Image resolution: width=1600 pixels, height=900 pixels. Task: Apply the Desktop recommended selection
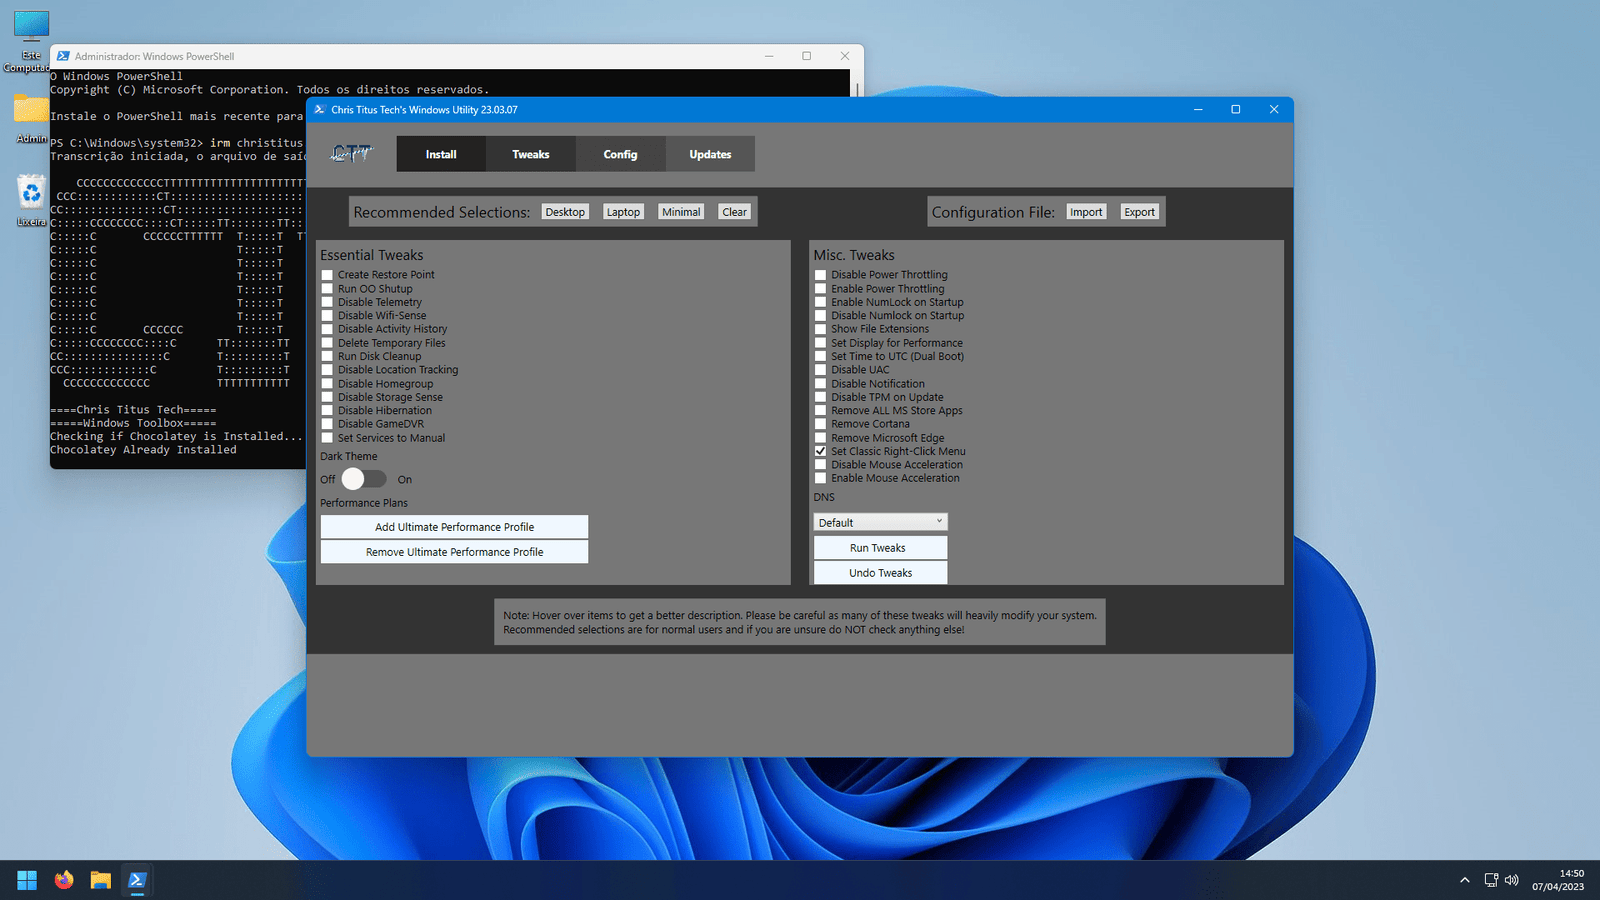coord(565,212)
